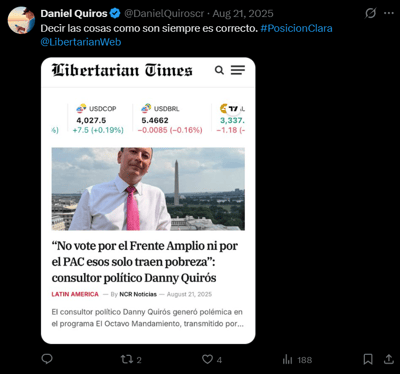Select the USDCOP ticker quote
Viewport: 400px width, 374px height.
pos(100,119)
